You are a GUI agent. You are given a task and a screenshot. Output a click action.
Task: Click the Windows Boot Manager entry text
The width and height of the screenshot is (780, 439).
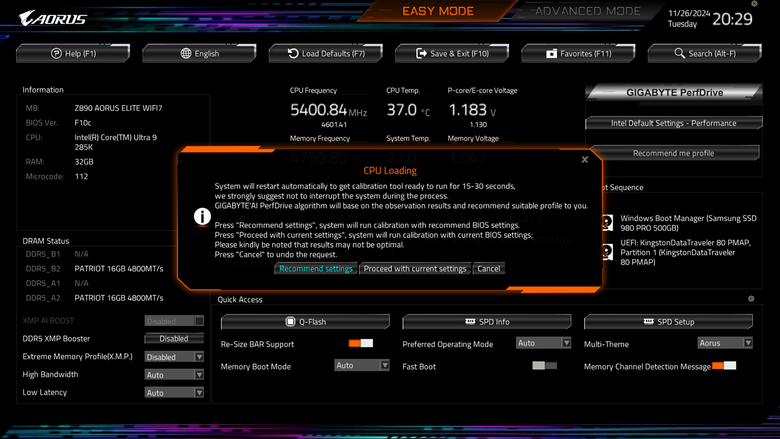(688, 223)
